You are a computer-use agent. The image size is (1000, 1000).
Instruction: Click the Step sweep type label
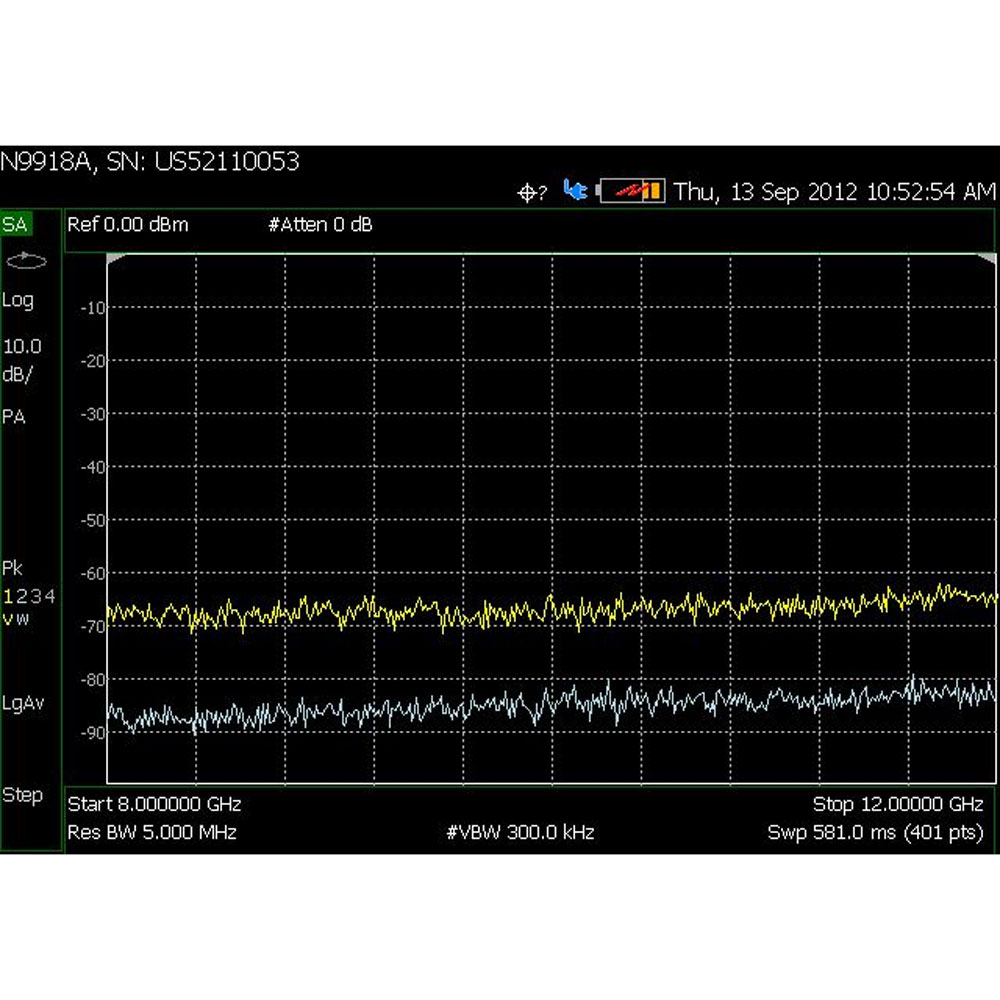pyautogui.click(x=22, y=795)
